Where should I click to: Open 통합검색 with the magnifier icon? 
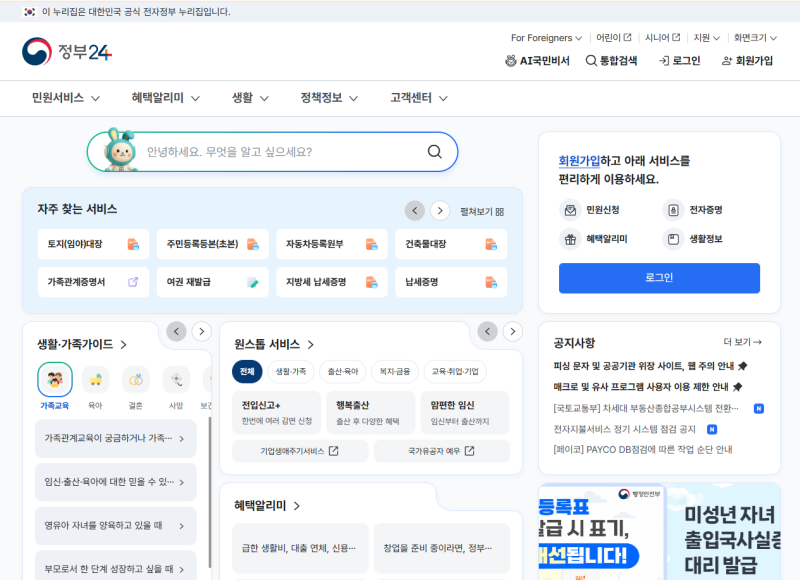611,61
